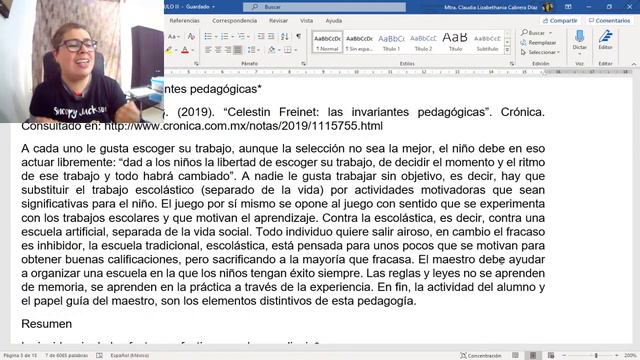Enable Concentración focus mode

pyautogui.click(x=480, y=356)
